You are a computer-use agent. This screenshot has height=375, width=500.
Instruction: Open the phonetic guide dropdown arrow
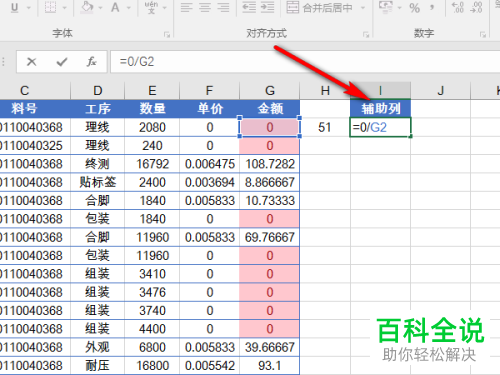pos(164,7)
